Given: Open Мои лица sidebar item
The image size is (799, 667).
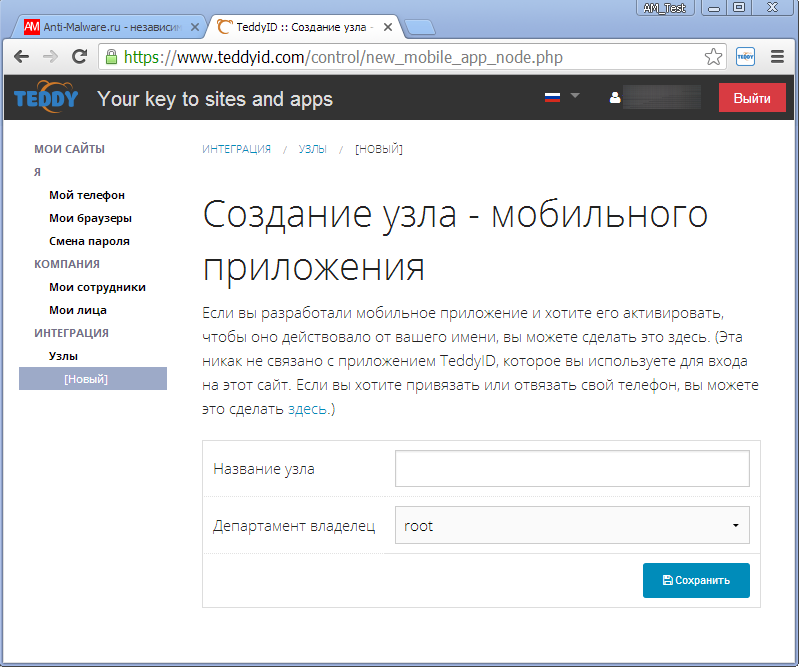Looking at the screenshot, I should pyautogui.click(x=78, y=310).
